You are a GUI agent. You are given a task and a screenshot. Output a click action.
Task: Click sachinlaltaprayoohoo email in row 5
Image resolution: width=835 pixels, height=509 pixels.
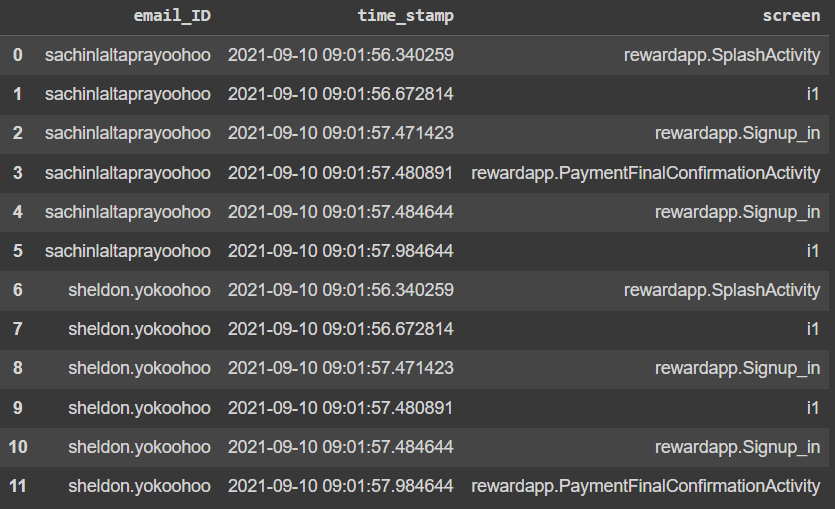[128, 251]
